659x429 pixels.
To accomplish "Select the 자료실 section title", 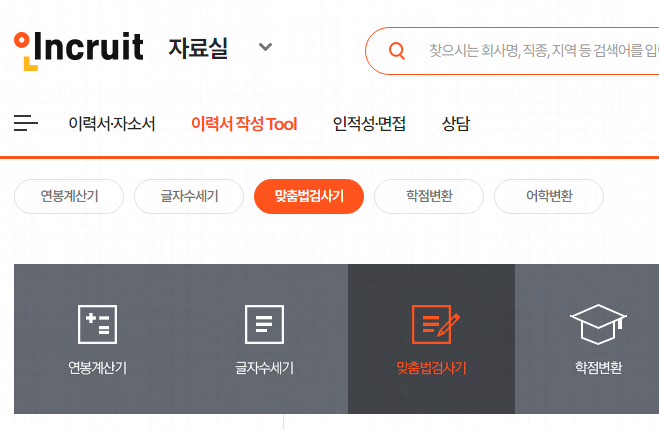I will point(198,48).
